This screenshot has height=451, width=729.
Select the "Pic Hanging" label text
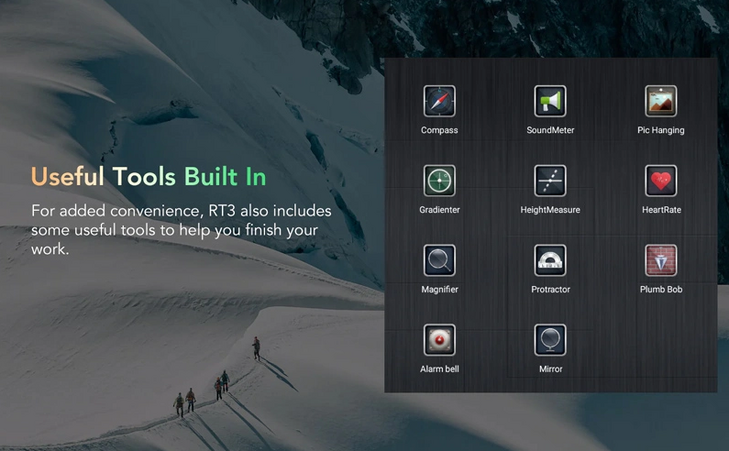tap(661, 130)
